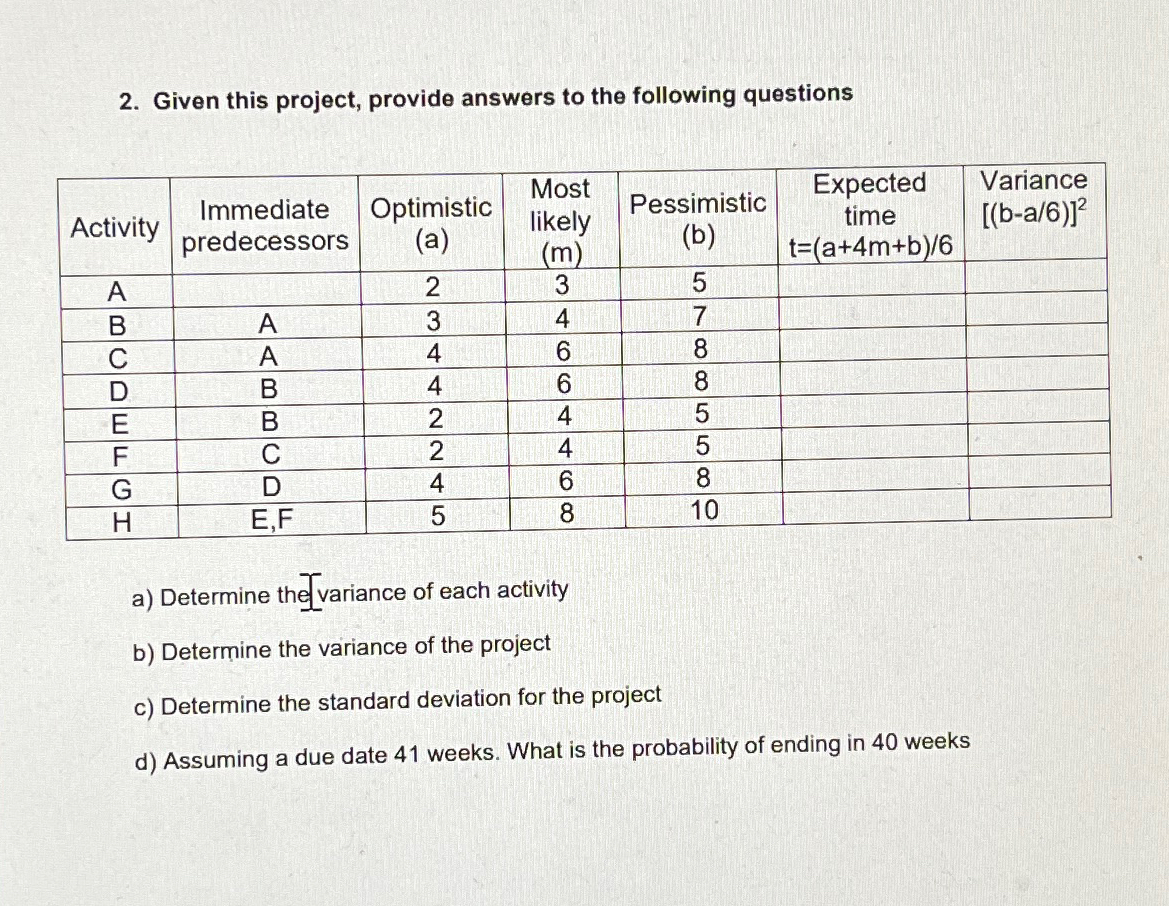Click the Variance formula header cell
Viewport: 1169px width, 906px height.
[x=1033, y=198]
